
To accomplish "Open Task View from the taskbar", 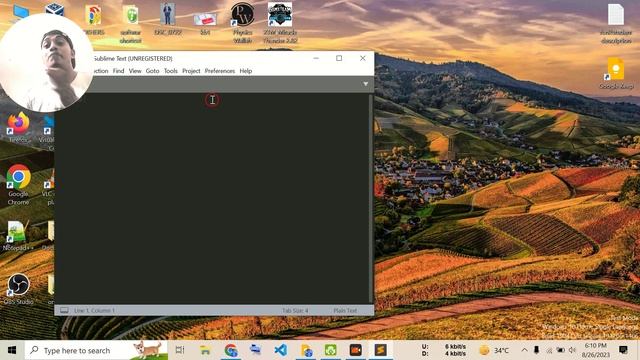I will [180, 350].
